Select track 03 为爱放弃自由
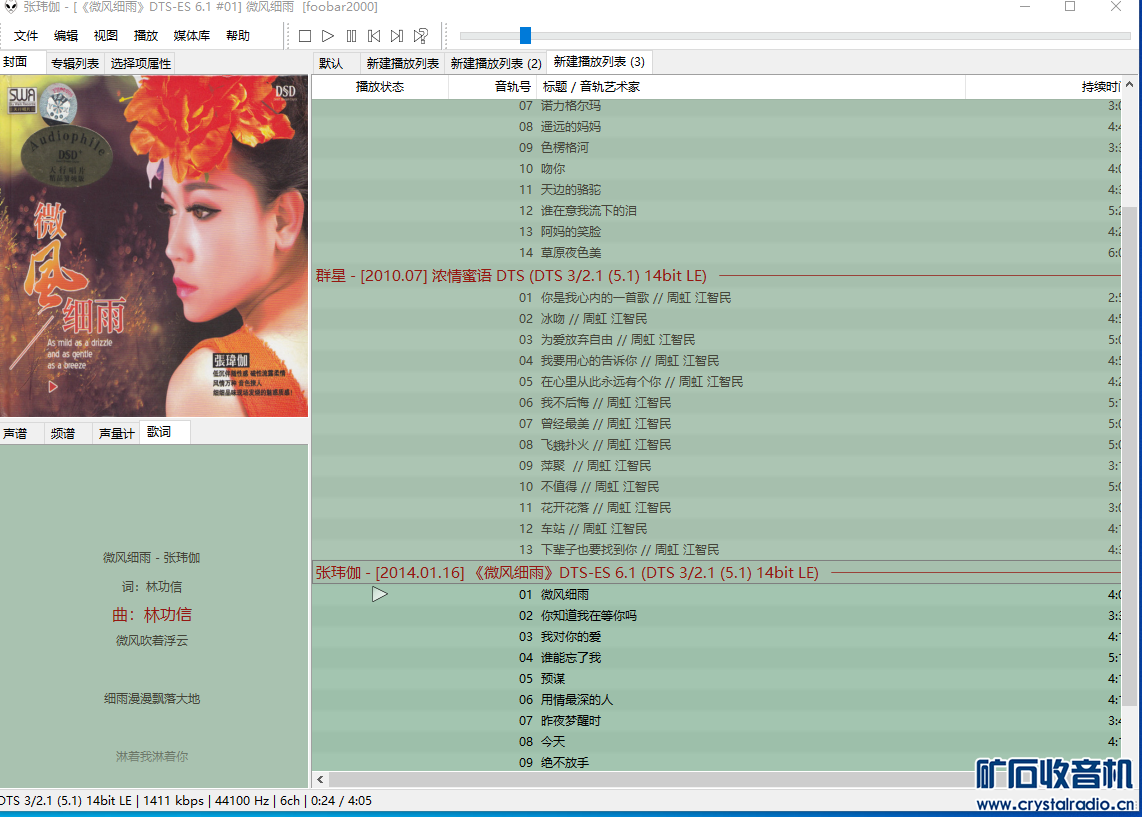The width and height of the screenshot is (1142, 817). click(x=717, y=340)
